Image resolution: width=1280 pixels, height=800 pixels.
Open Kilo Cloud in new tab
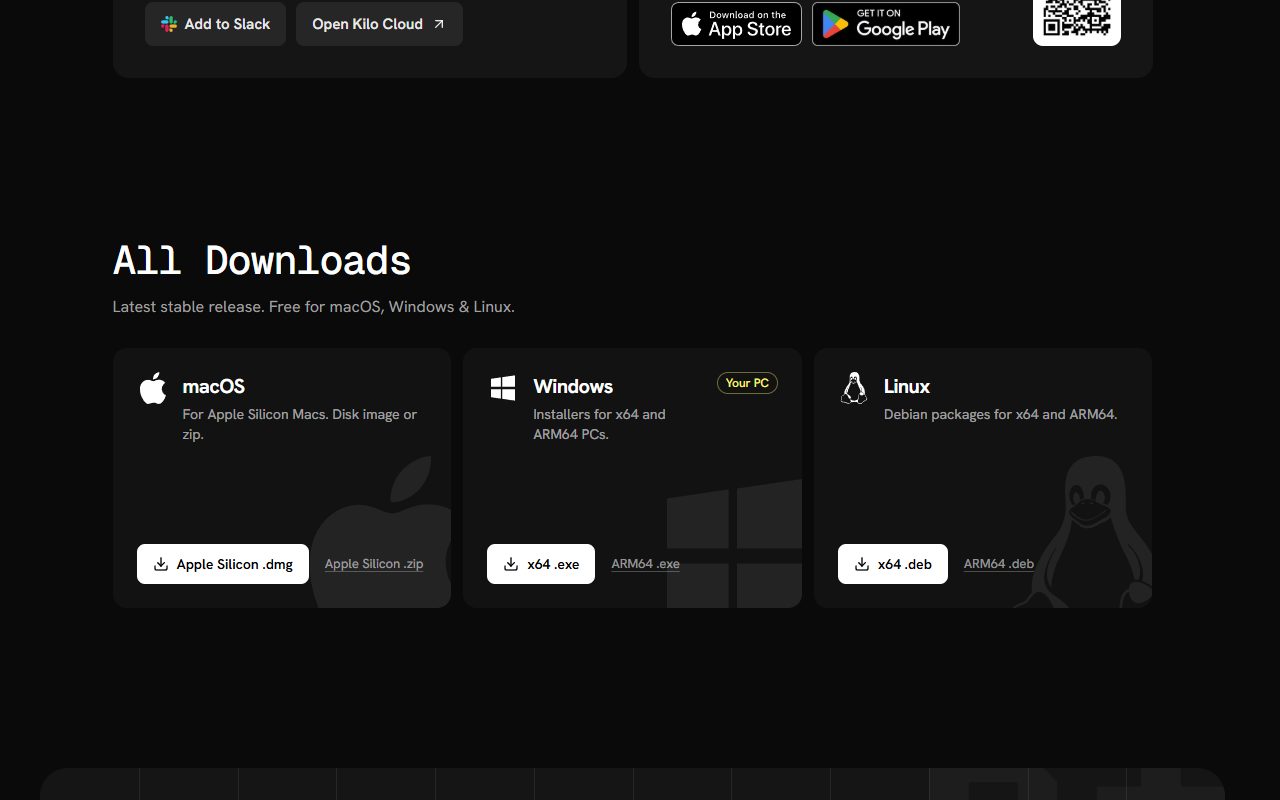pos(379,24)
